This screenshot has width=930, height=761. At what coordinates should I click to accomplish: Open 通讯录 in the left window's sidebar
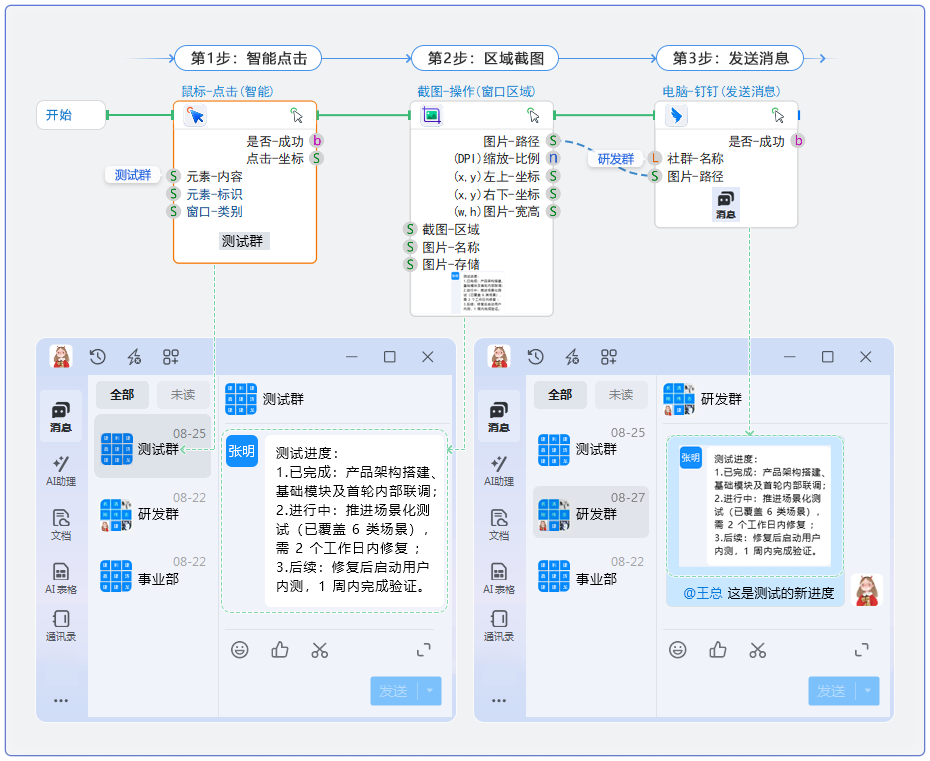(61, 625)
